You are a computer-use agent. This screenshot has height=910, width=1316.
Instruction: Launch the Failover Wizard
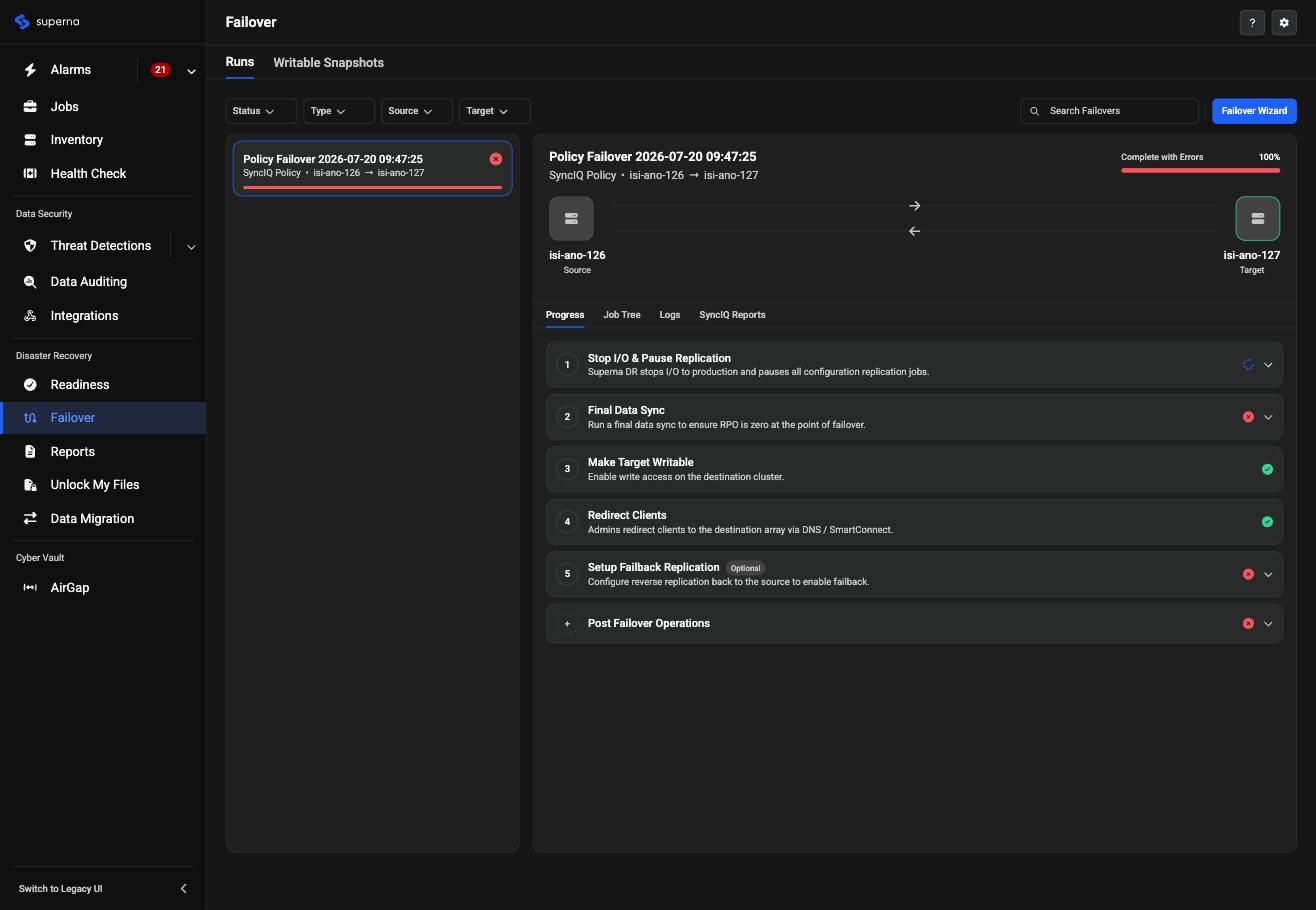coord(1254,111)
